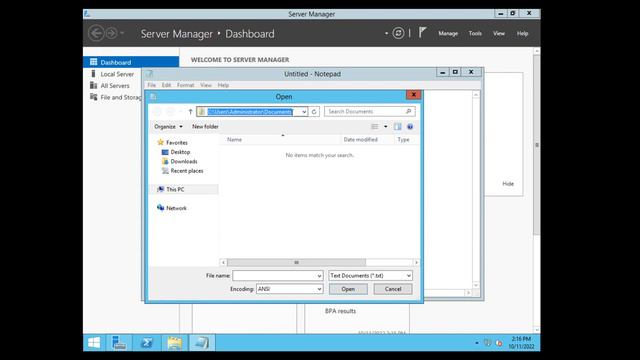
Task: Select This PC in navigation pane
Action: point(175,189)
